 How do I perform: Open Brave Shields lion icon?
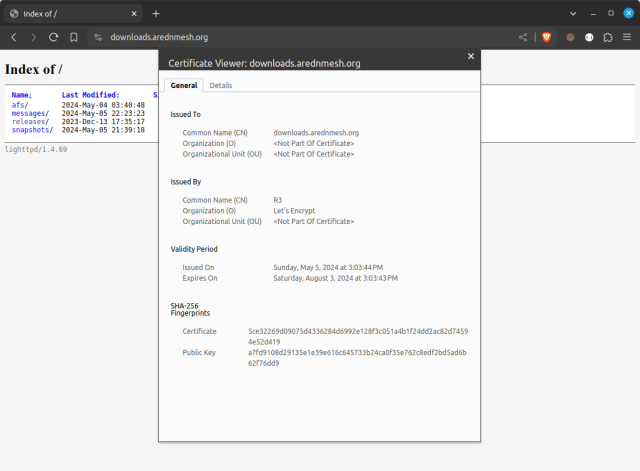[547, 37]
